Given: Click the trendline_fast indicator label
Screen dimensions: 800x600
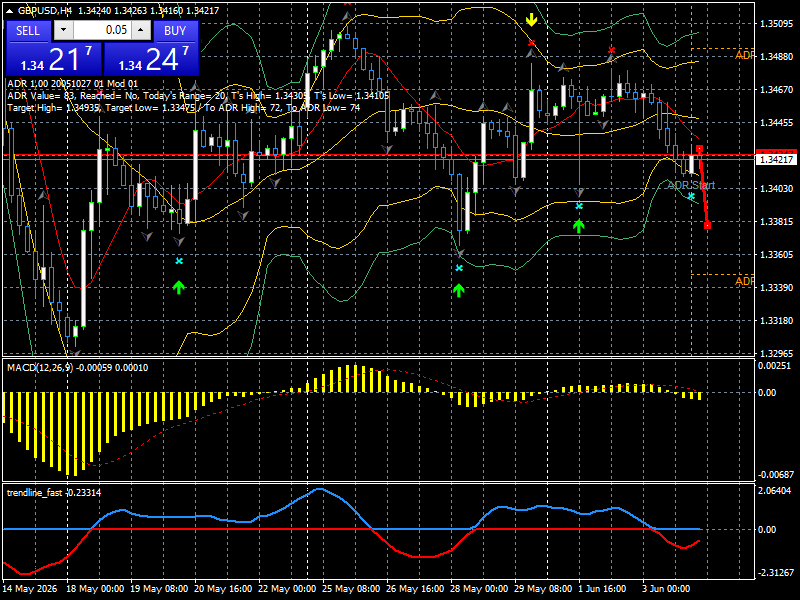Looking at the screenshot, I should coord(54,492).
